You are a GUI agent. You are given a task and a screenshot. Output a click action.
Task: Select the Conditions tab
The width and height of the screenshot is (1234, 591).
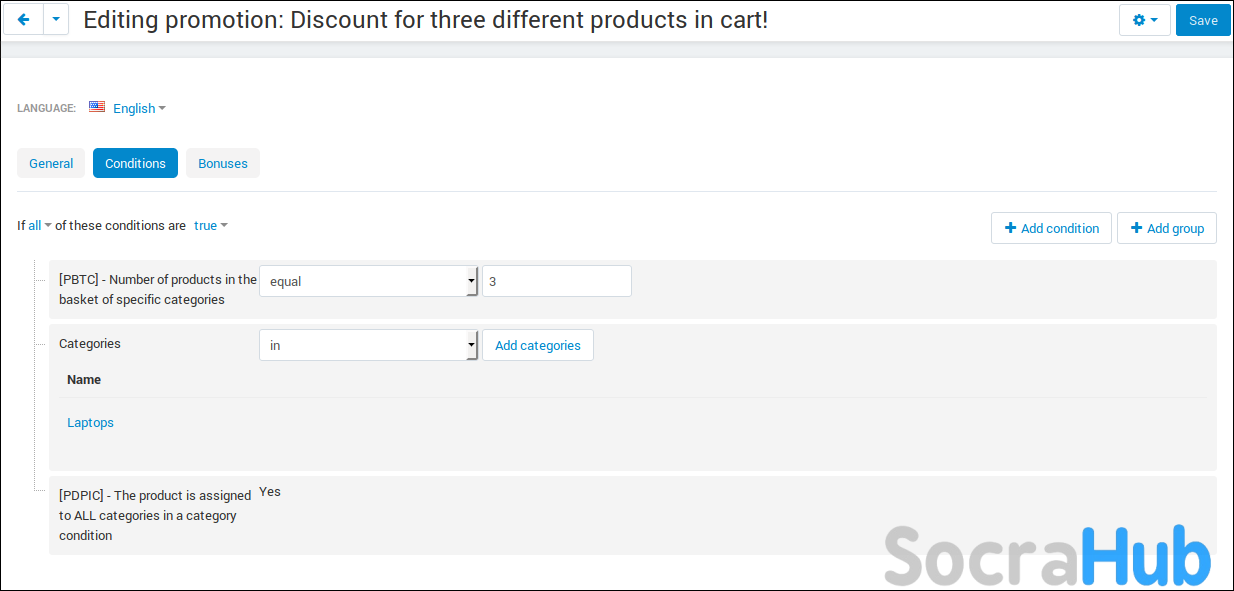[135, 163]
